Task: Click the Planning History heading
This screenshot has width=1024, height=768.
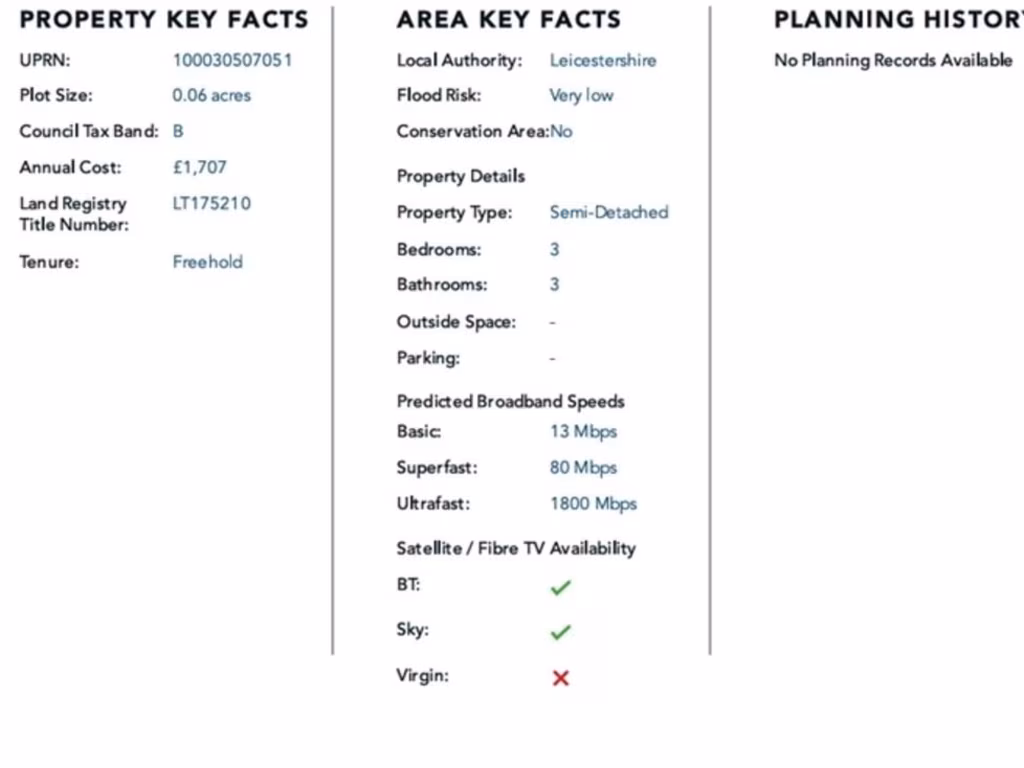Action: [897, 20]
